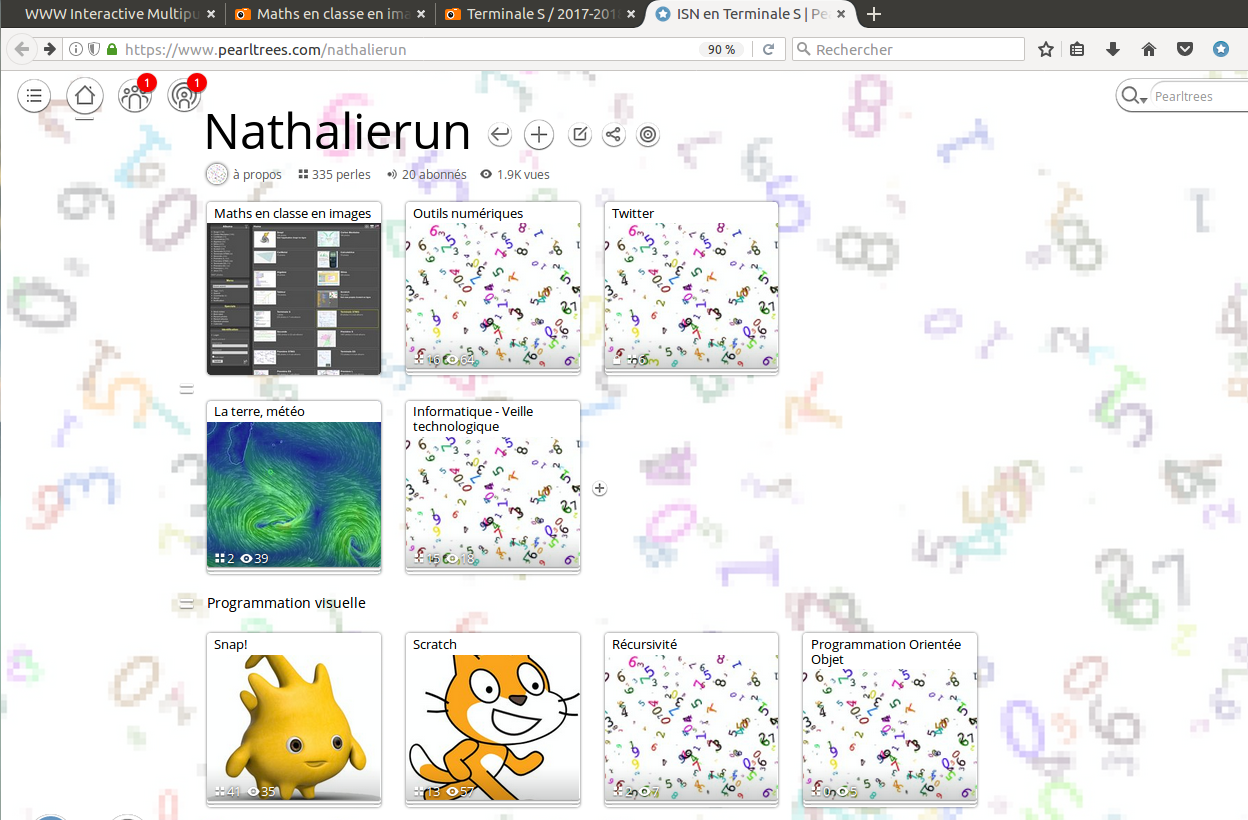The height and width of the screenshot is (820, 1248).
Task: Open the Pearltrees main menu list icon
Action: [34, 96]
